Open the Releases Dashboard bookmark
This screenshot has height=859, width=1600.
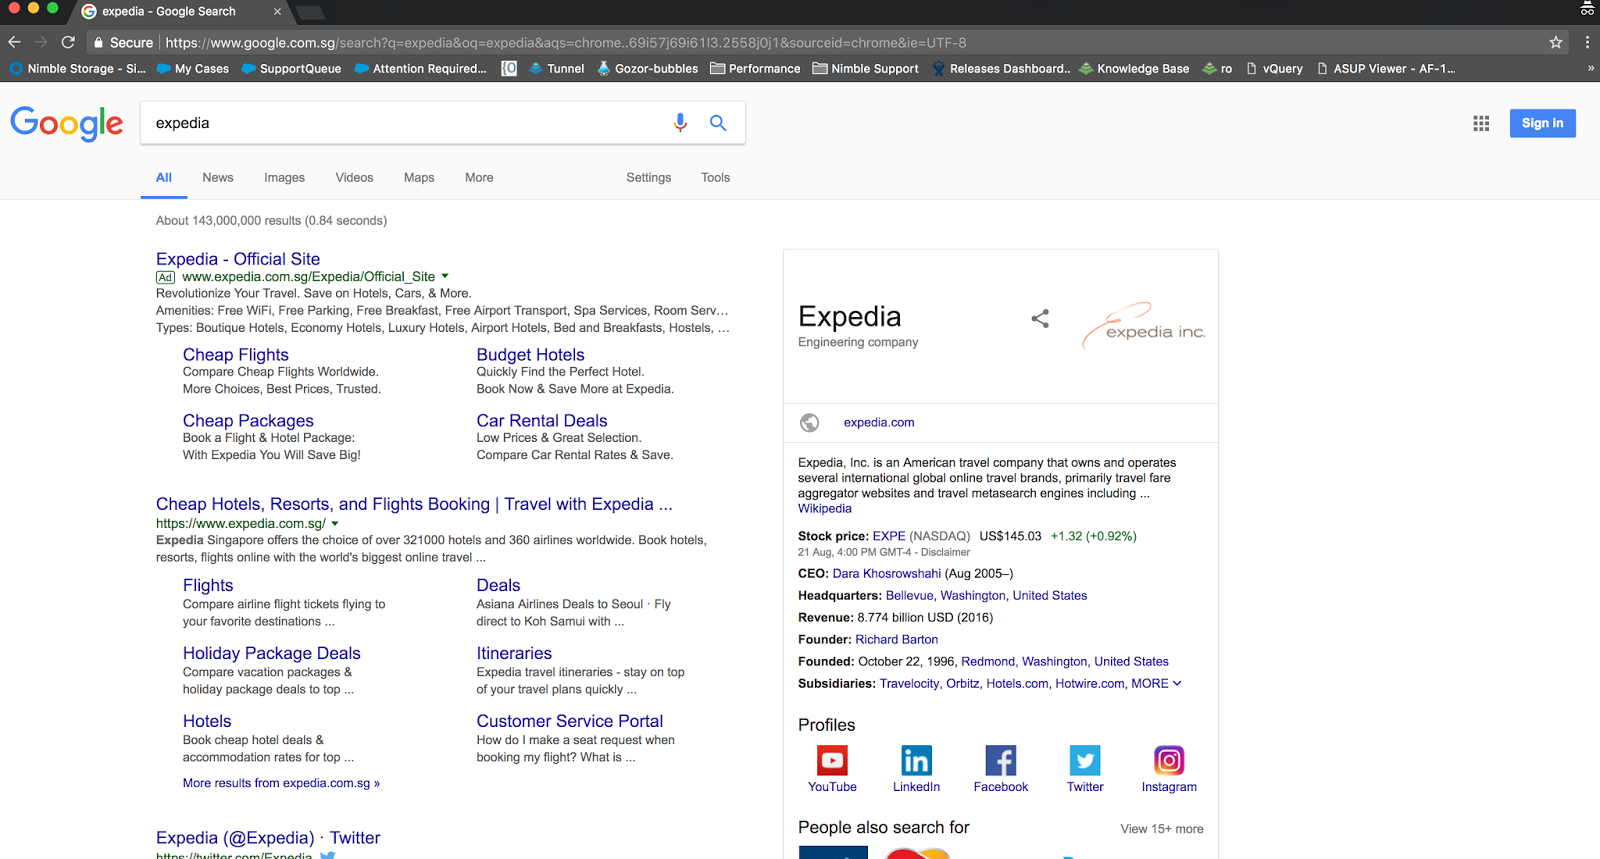click(x=1001, y=69)
